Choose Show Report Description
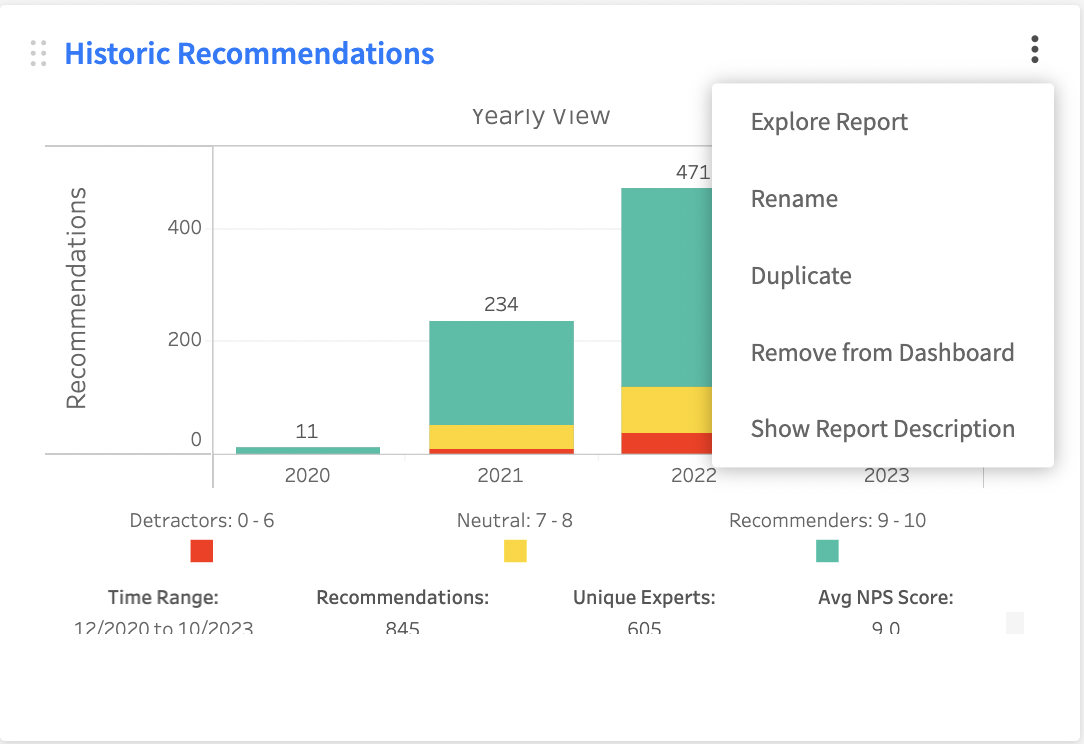The width and height of the screenshot is (1084, 744). 883,429
